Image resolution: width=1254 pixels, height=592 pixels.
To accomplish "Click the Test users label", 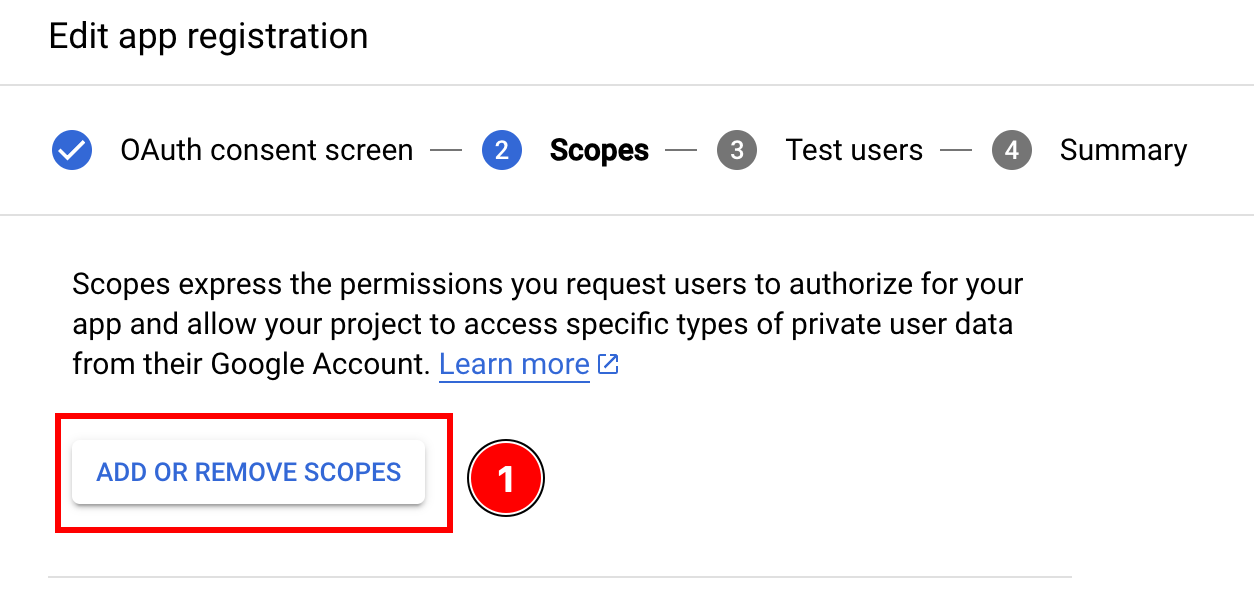I will click(x=854, y=149).
